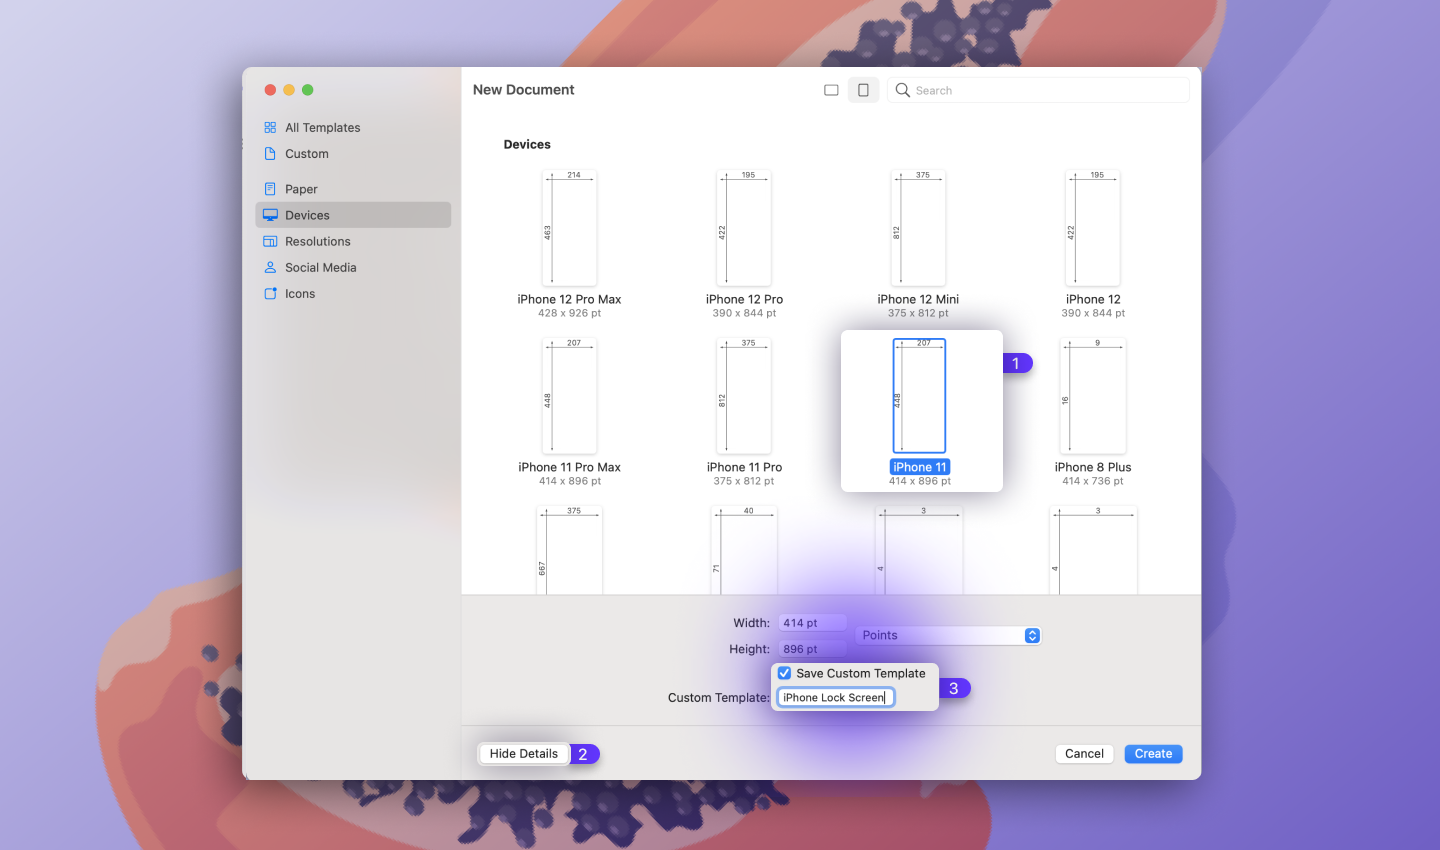The image size is (1440, 850).
Task: Click the All Templates grid icon
Action: tap(270, 128)
